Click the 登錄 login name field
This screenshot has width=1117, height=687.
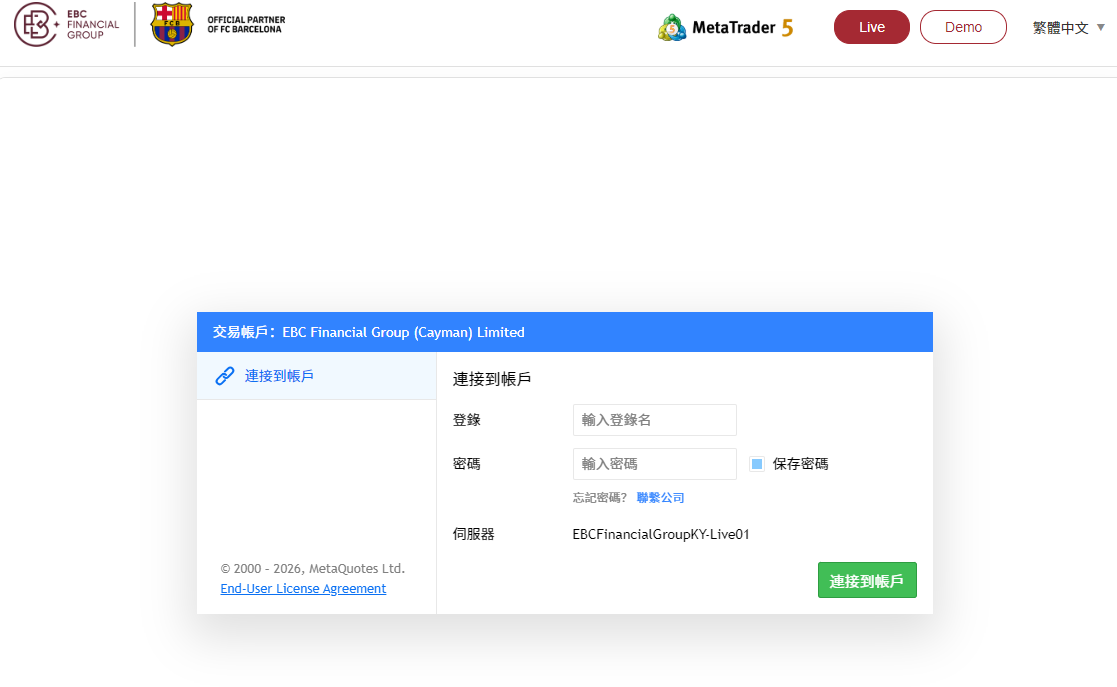pyautogui.click(x=655, y=420)
